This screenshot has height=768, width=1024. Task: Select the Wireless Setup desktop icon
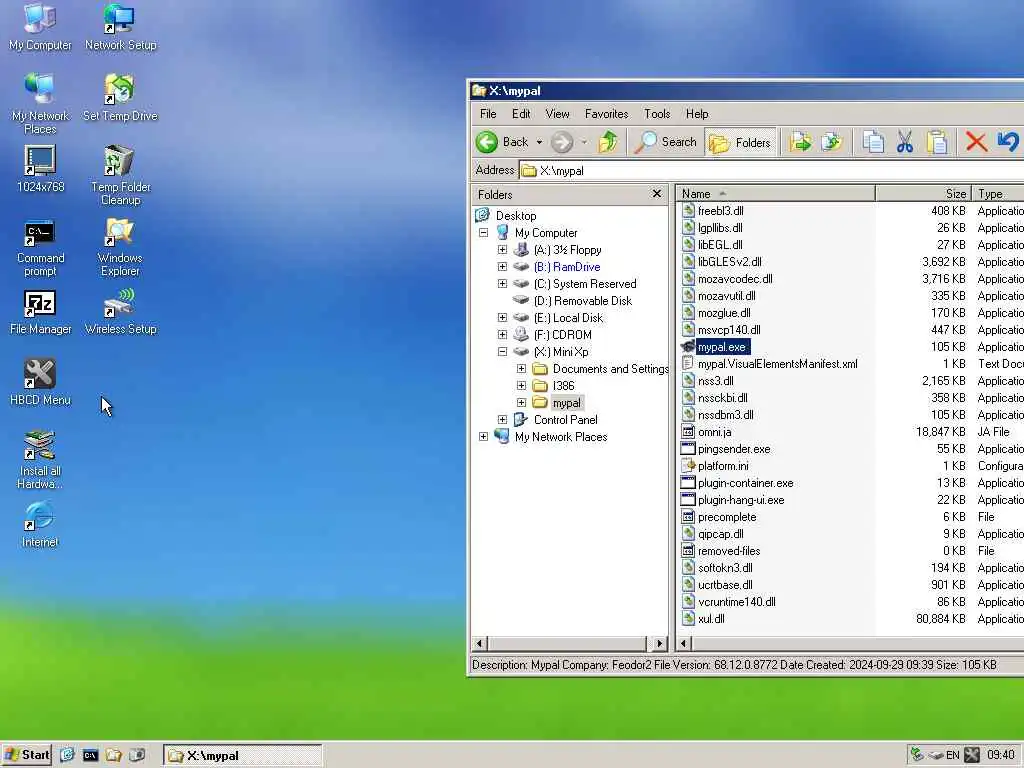click(x=120, y=312)
